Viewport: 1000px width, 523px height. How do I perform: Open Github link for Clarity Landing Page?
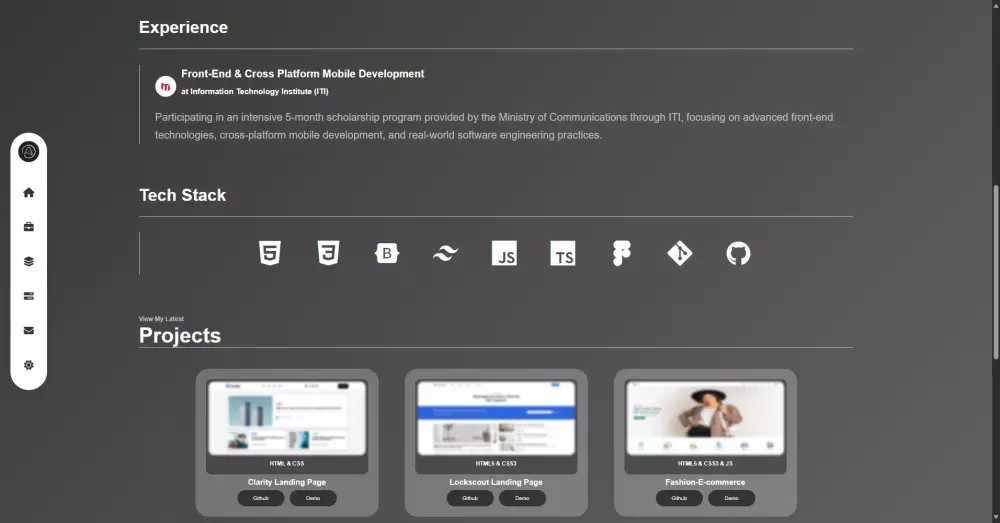[x=261, y=498]
